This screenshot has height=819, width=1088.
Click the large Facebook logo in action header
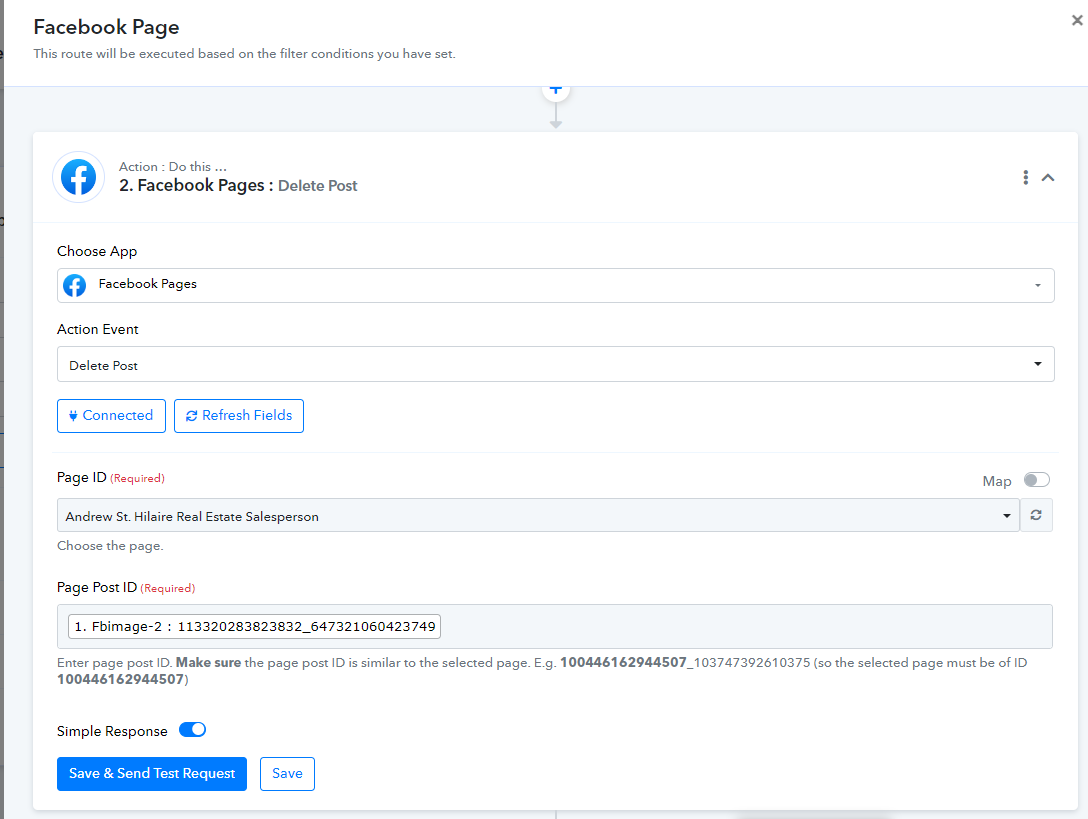(x=78, y=177)
